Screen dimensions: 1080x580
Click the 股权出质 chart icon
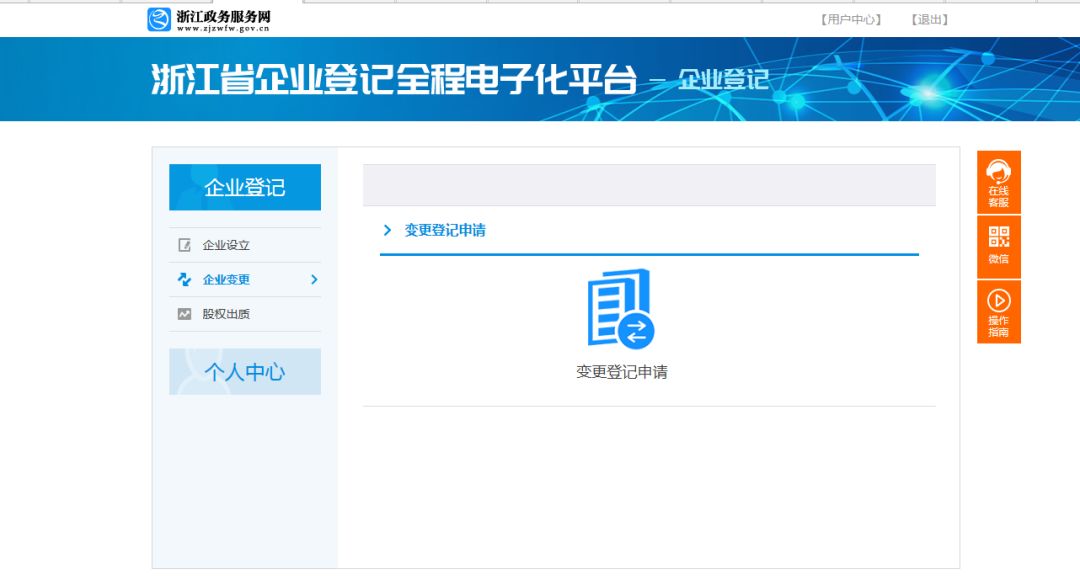tap(185, 314)
